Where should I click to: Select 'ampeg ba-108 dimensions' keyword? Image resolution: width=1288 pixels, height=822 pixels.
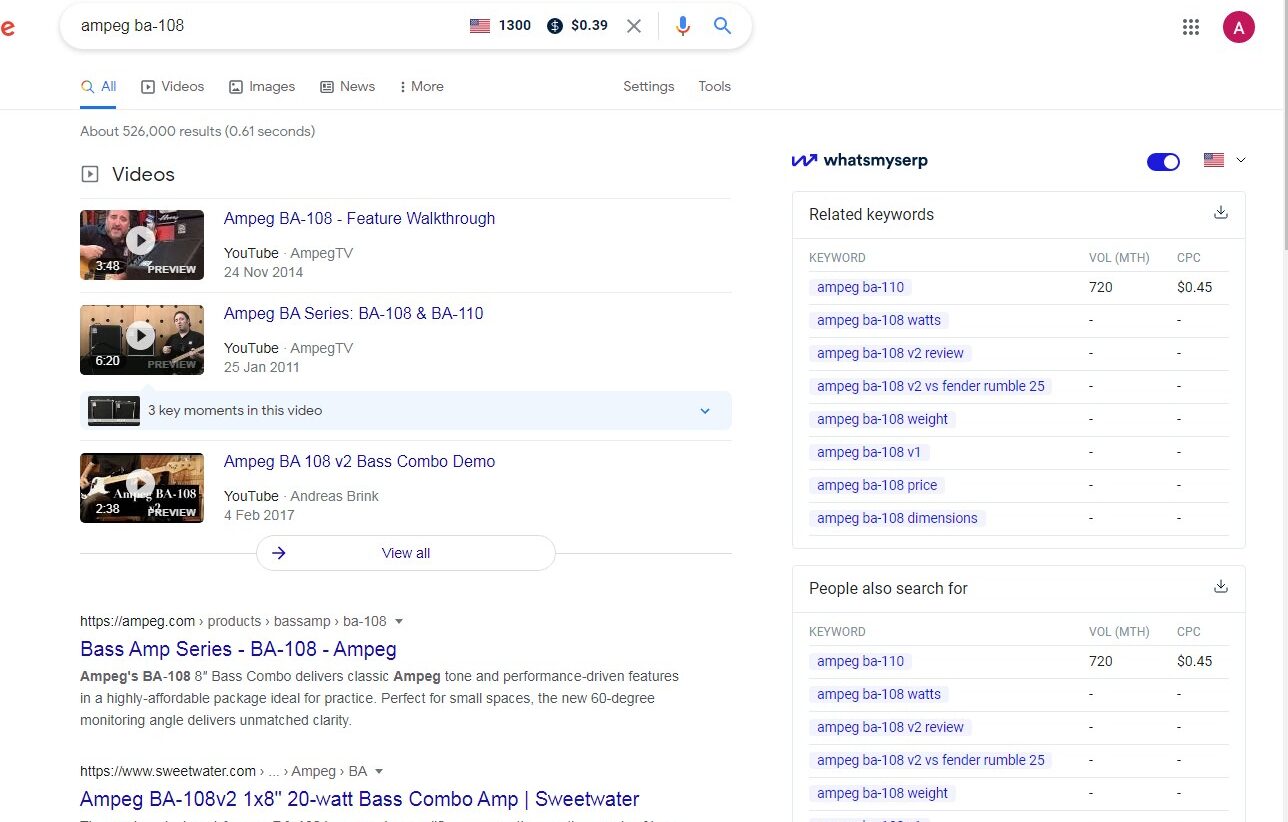tap(897, 518)
